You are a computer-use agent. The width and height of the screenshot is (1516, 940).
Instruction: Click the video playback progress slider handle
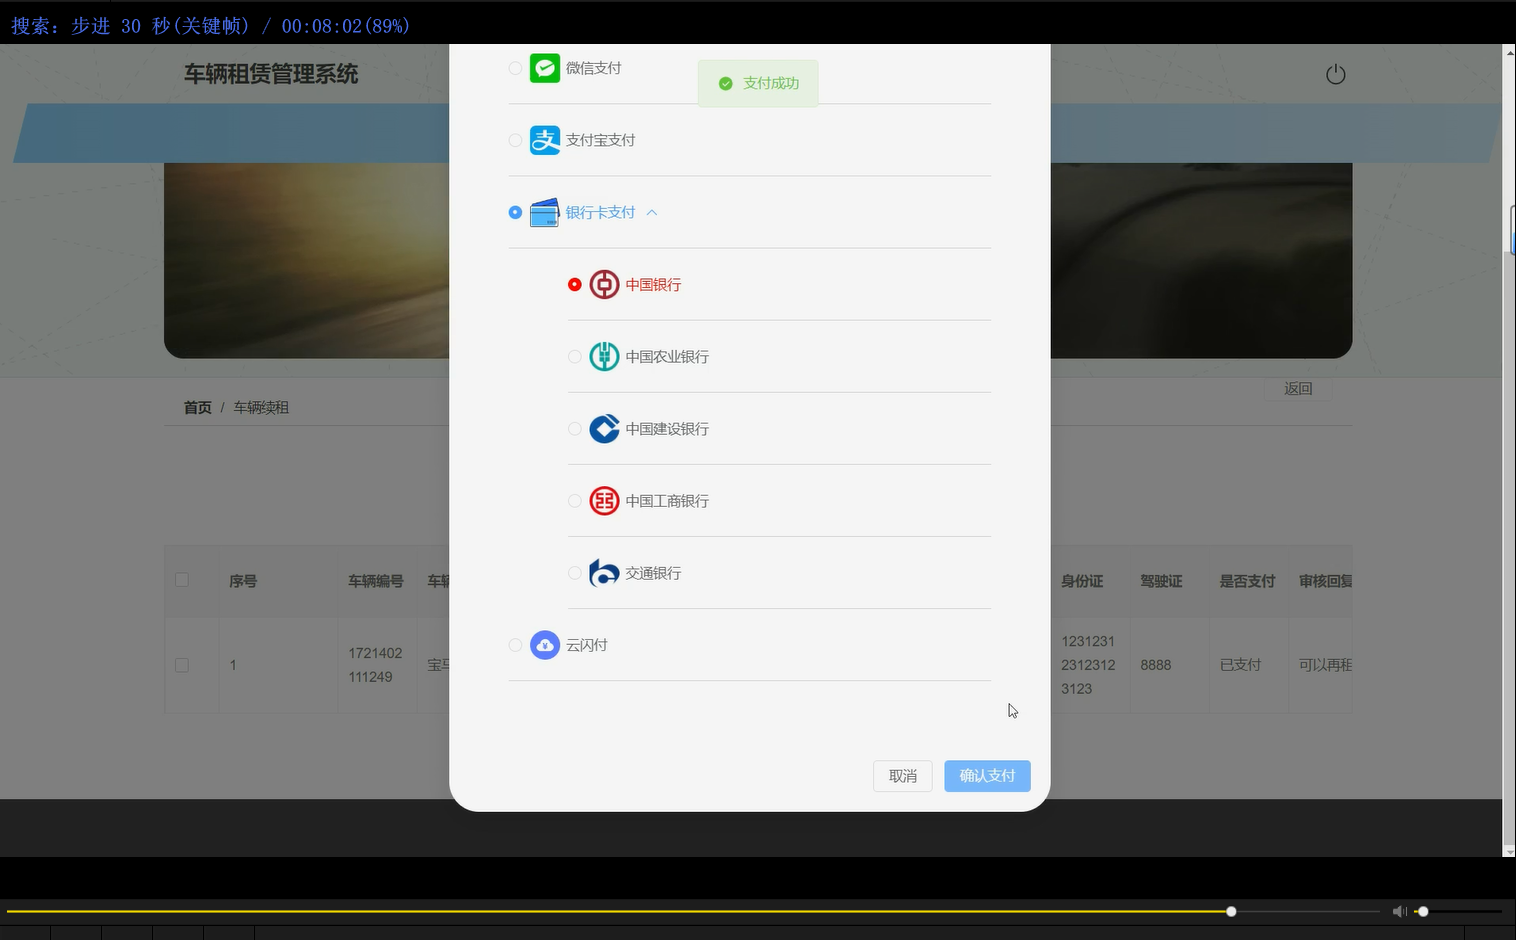pyautogui.click(x=1231, y=911)
